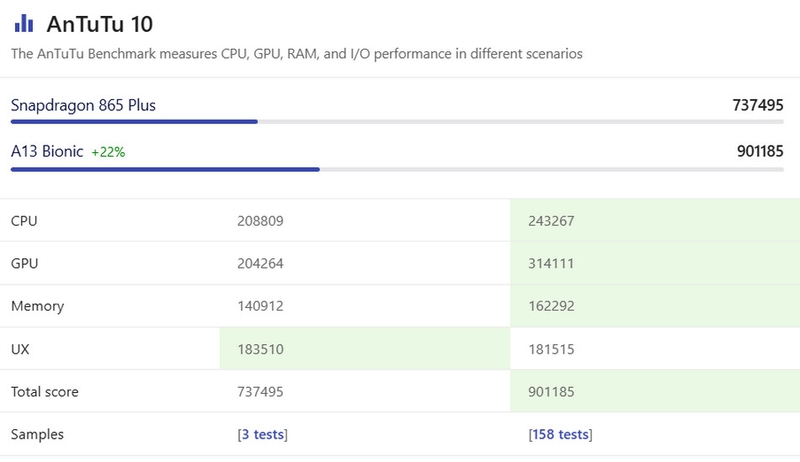Image resolution: width=800 pixels, height=462 pixels.
Task: Click the AnTuTu Benchmark description text
Action: click(x=296, y=54)
